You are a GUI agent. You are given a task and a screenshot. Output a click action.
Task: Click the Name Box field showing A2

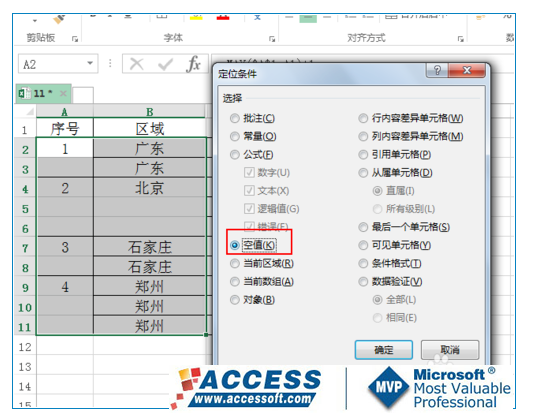52,64
